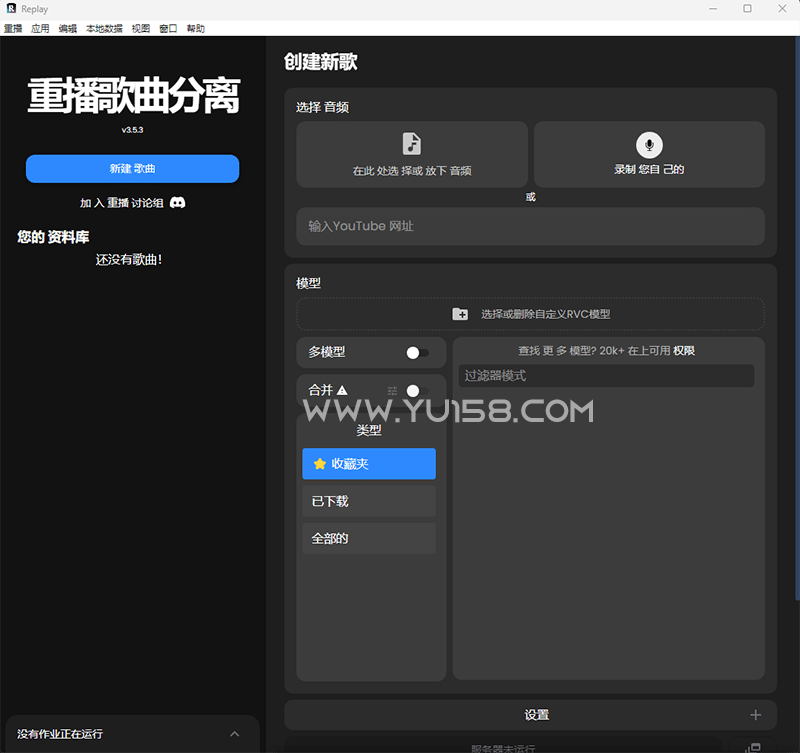Click the microphone recording icon
The width and height of the screenshot is (800, 753).
[x=649, y=146]
